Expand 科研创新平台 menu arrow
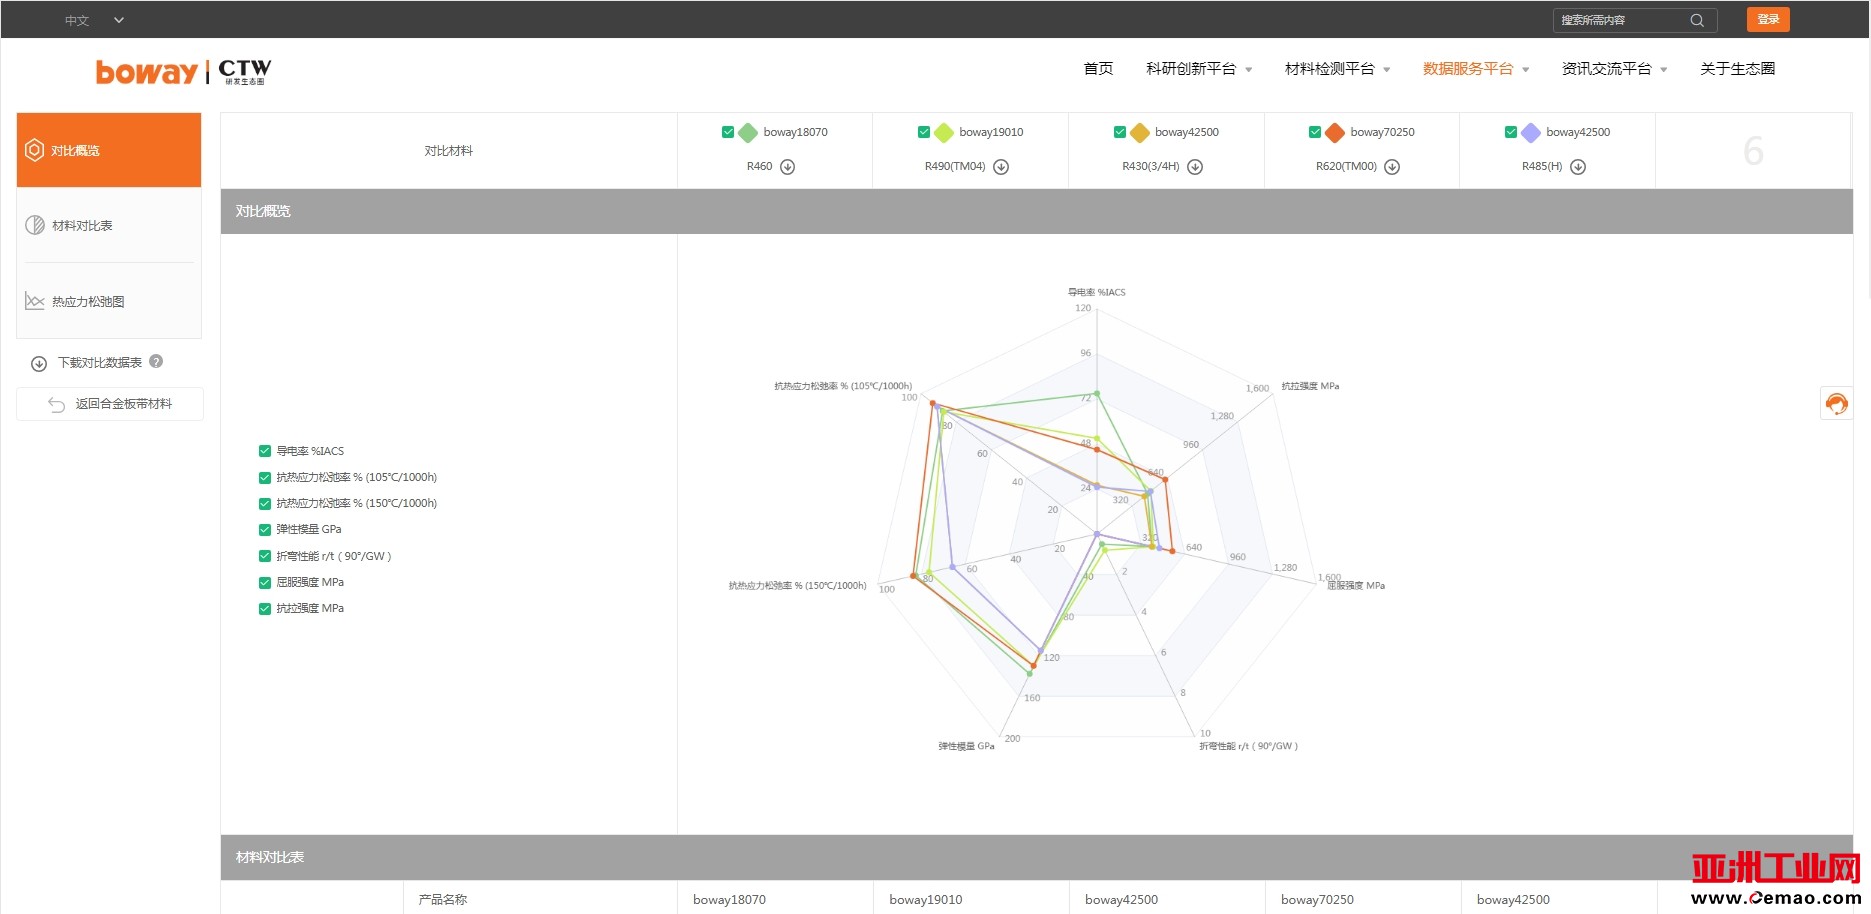Image resolution: width=1871 pixels, height=914 pixels. 1249,70
